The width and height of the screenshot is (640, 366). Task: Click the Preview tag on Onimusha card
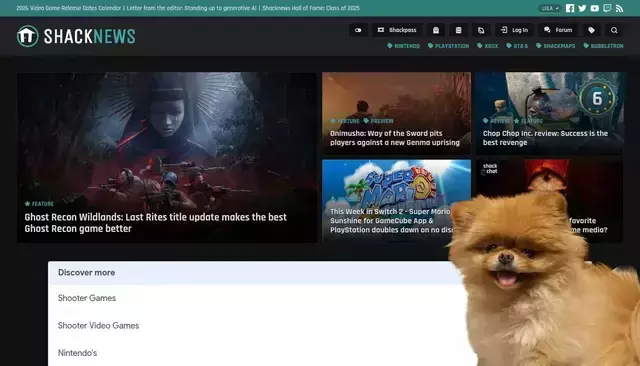(378, 121)
